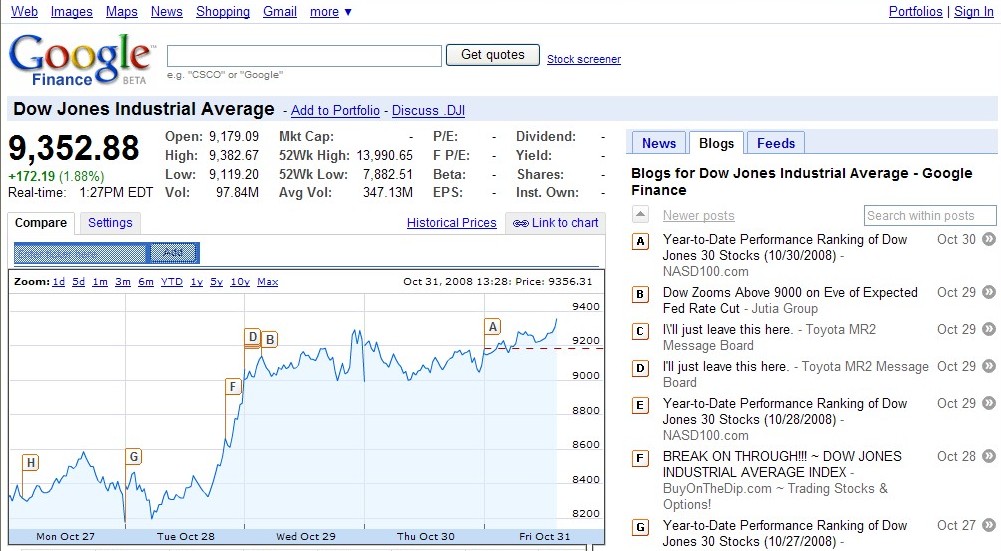Set chart zoom to YTD
This screenshot has height=551, width=1001.
(x=172, y=282)
